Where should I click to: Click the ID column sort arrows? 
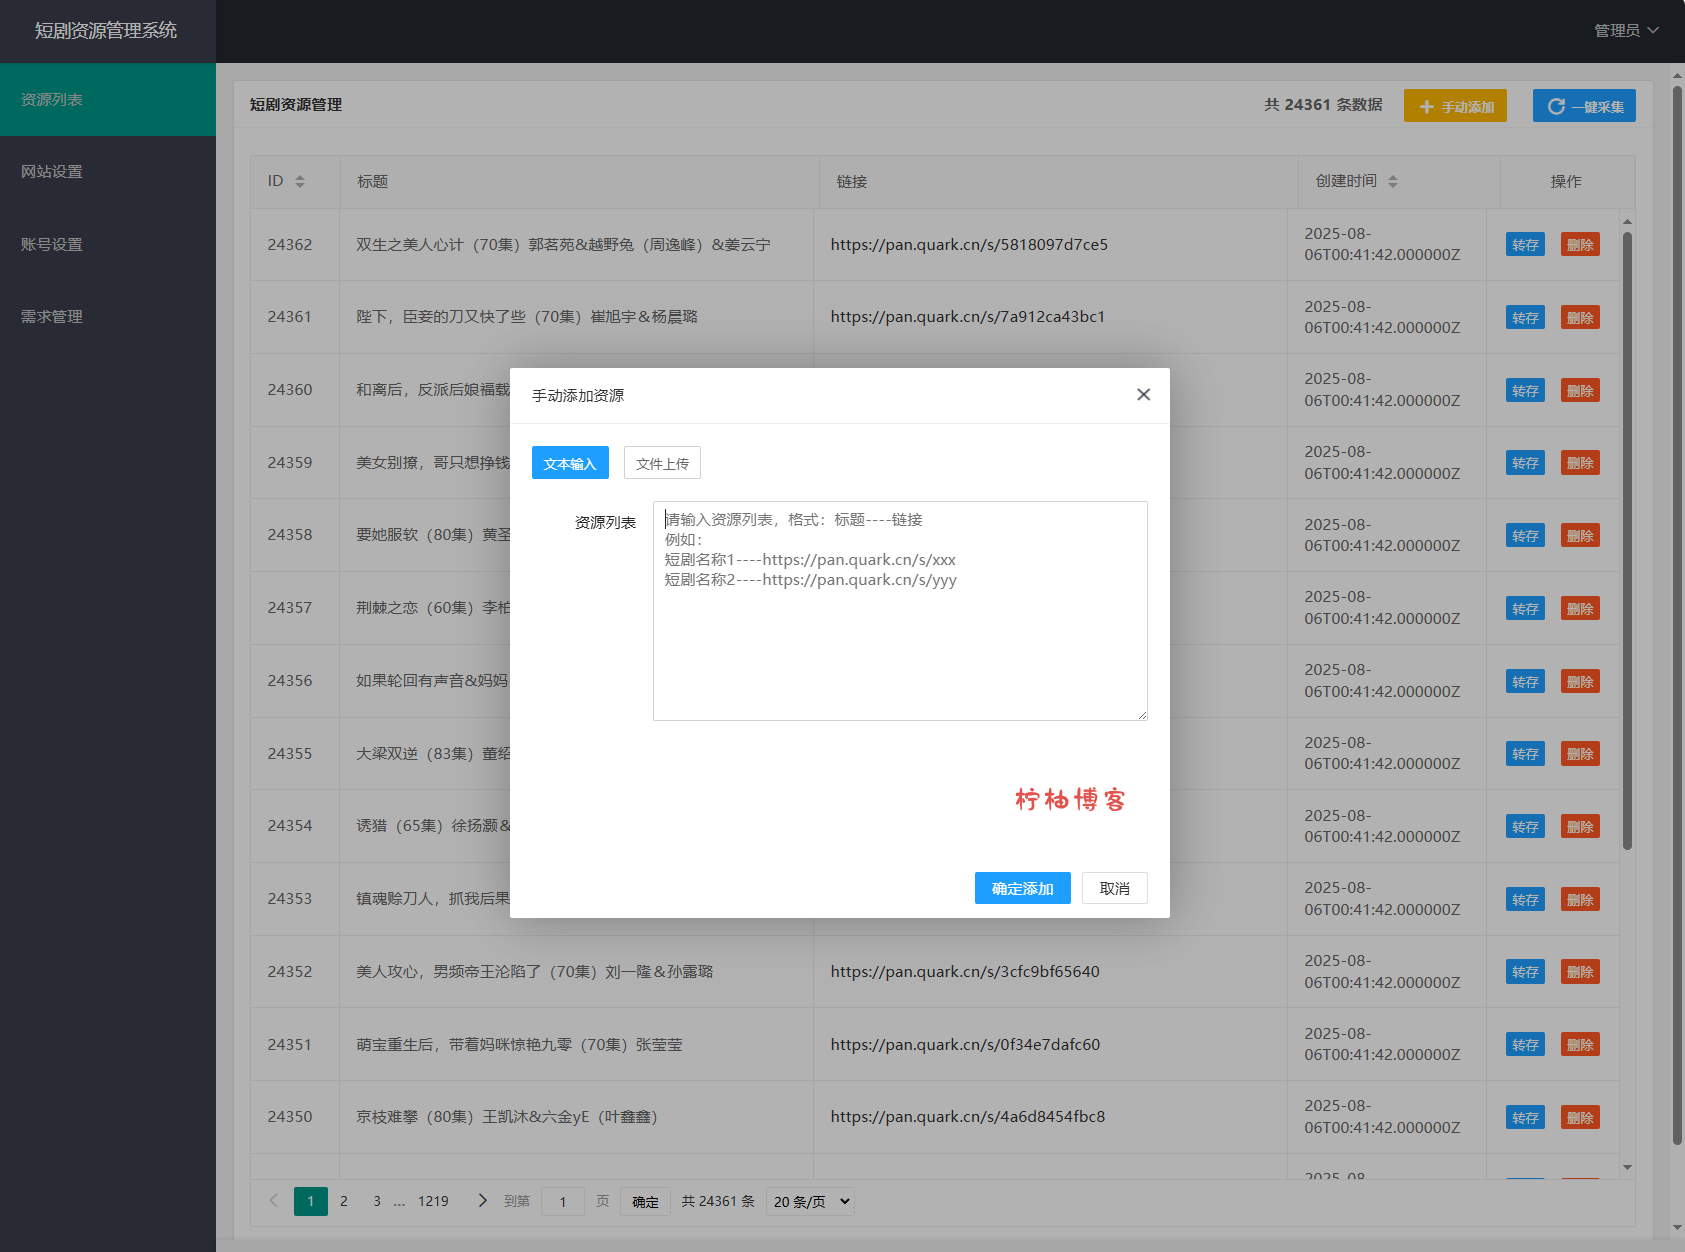click(x=300, y=181)
